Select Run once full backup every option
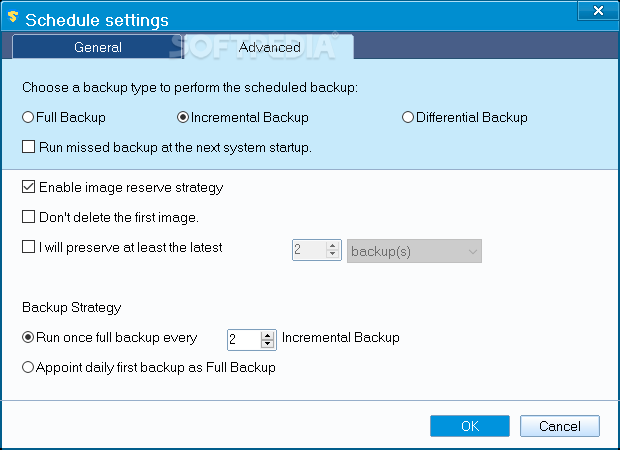The height and width of the screenshot is (450, 620). pyautogui.click(x=28, y=337)
